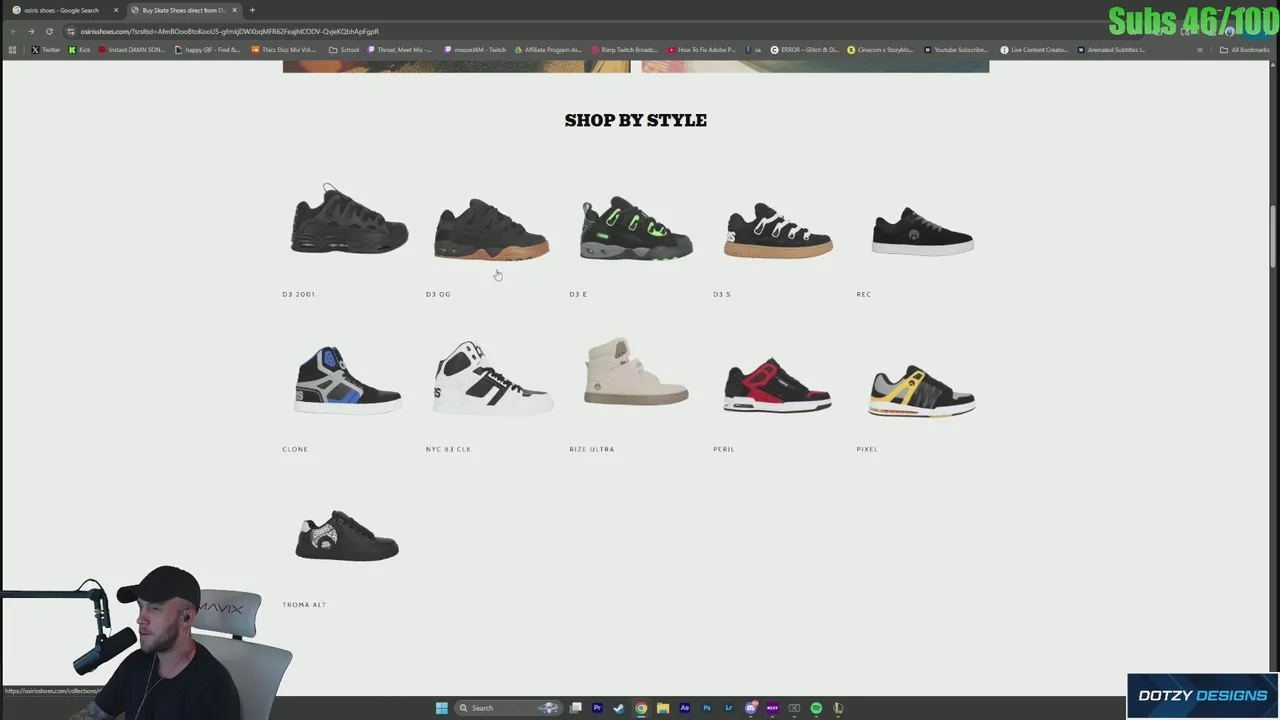Open the Troma Alt shoe image

point(347,535)
